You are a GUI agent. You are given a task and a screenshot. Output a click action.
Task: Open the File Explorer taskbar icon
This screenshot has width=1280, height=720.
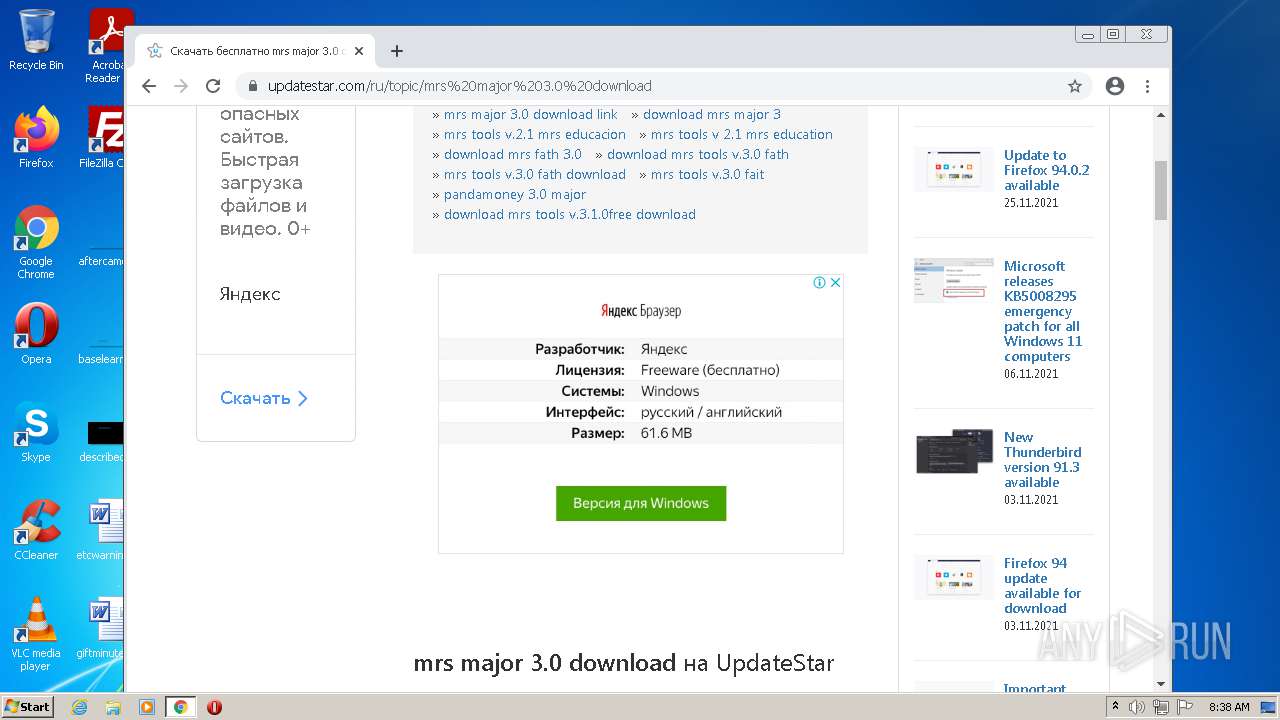coord(113,707)
